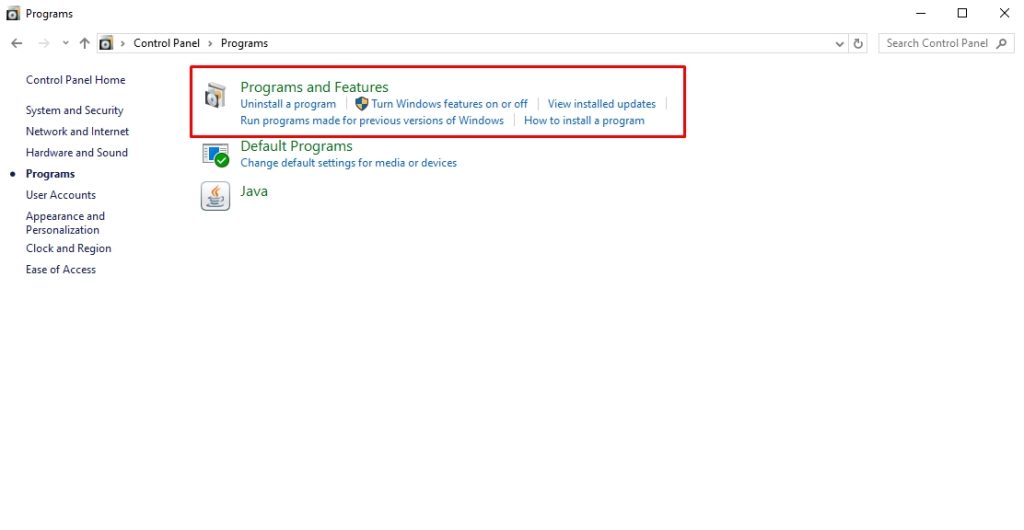Expand chevron before Control Panel breadcrumb
This screenshot has width=1024, height=530.
pos(122,43)
